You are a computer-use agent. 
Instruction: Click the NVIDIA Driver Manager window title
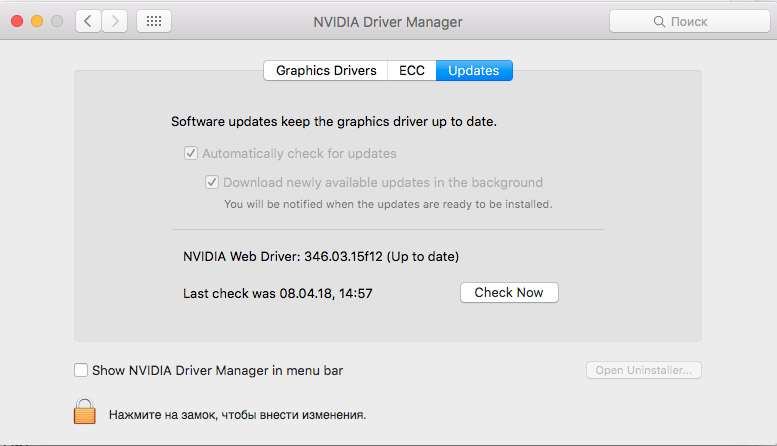(388, 22)
